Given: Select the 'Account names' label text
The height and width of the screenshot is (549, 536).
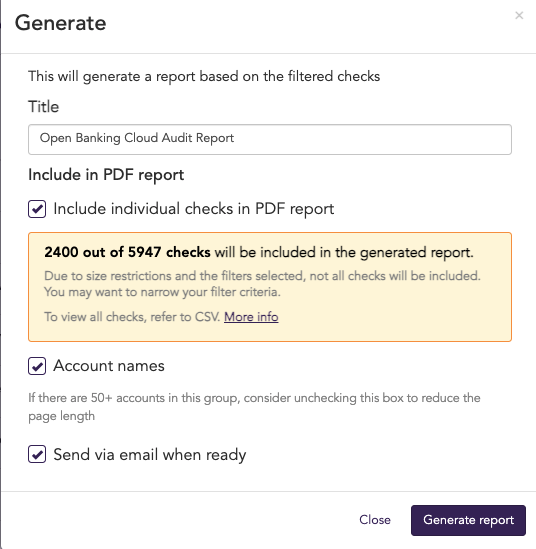Looking at the screenshot, I should point(109,366).
